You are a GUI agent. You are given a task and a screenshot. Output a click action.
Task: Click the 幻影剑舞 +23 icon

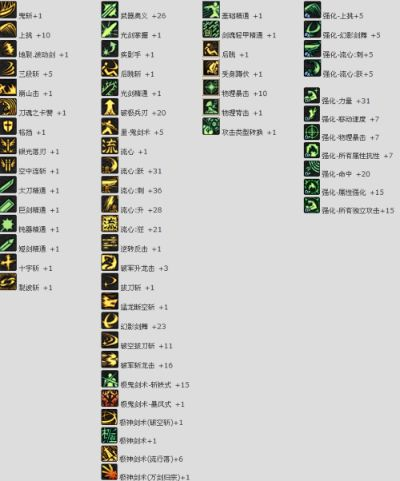point(110,321)
